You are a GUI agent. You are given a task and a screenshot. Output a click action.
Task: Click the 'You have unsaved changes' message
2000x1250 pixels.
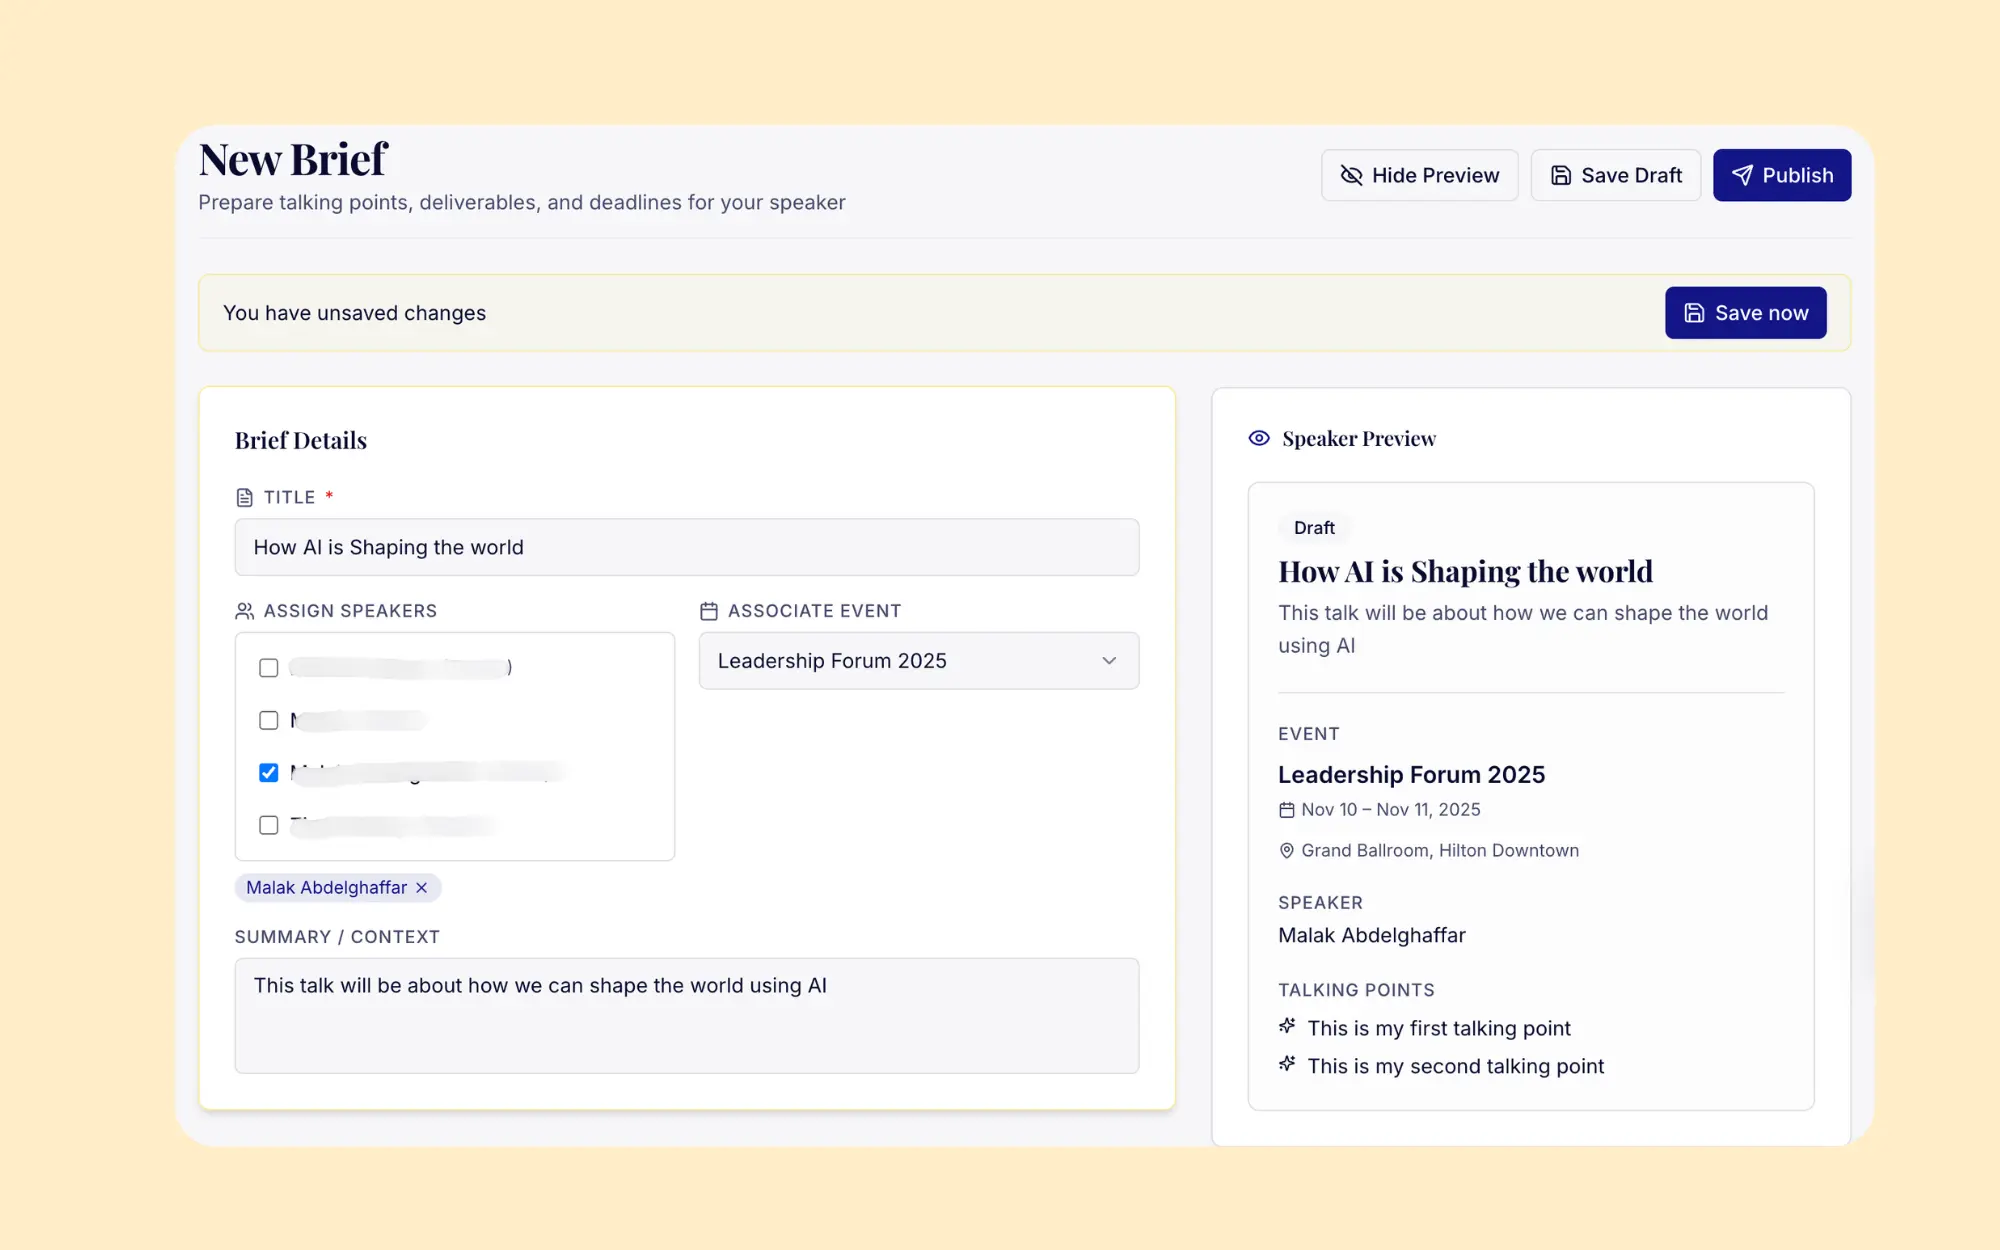coord(354,313)
